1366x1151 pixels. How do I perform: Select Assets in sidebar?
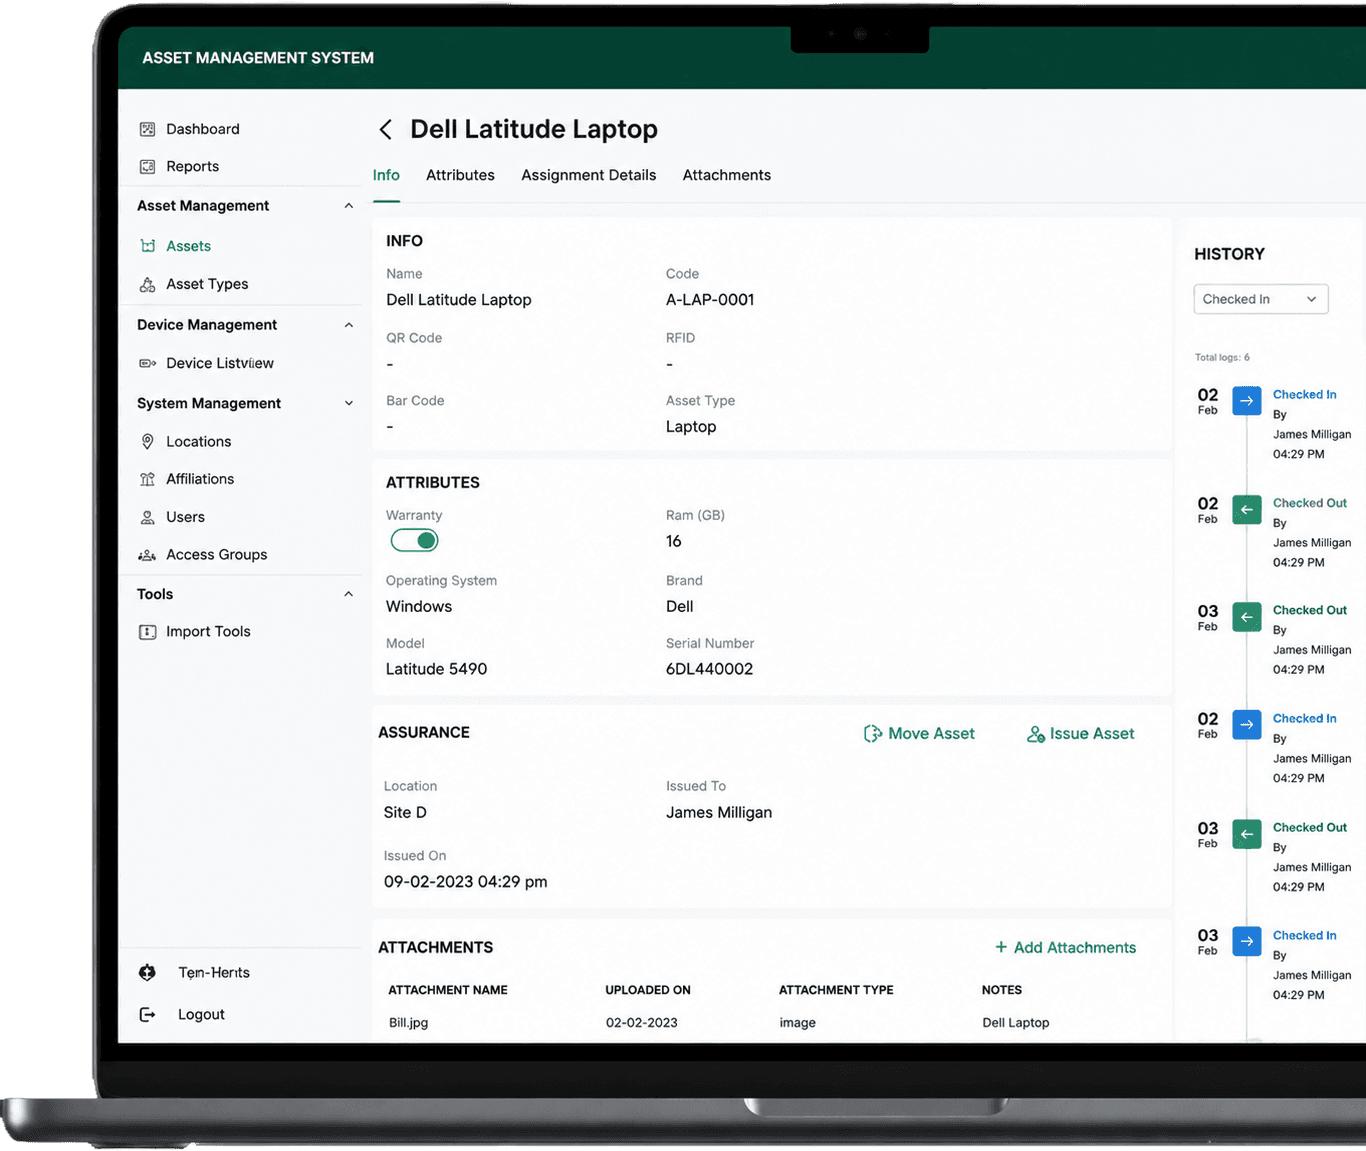point(188,246)
